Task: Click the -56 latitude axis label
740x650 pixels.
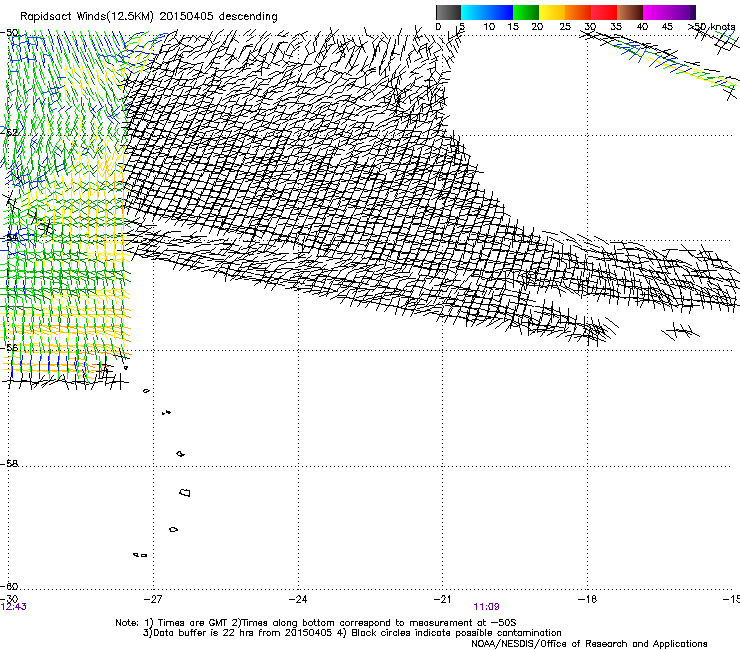Action: tap(9, 348)
